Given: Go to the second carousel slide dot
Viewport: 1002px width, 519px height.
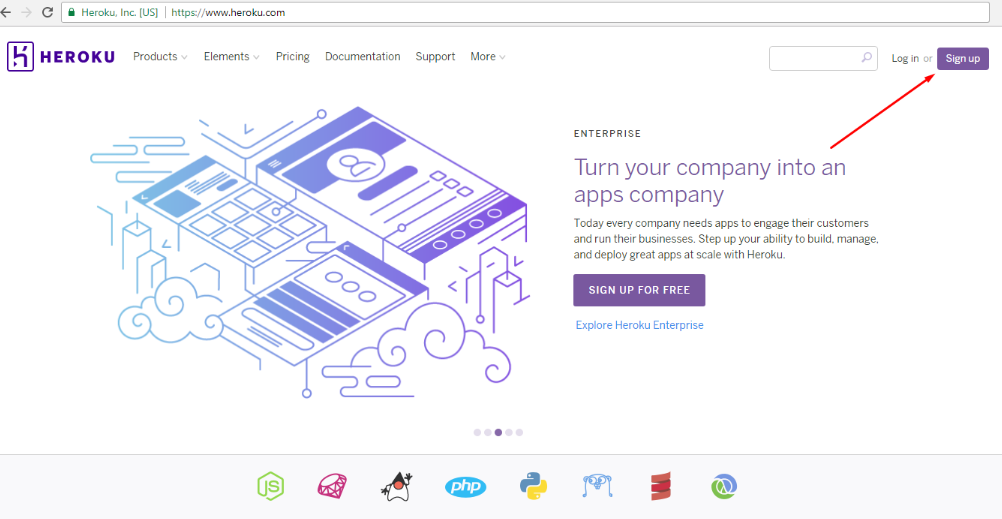Looking at the screenshot, I should point(488,432).
